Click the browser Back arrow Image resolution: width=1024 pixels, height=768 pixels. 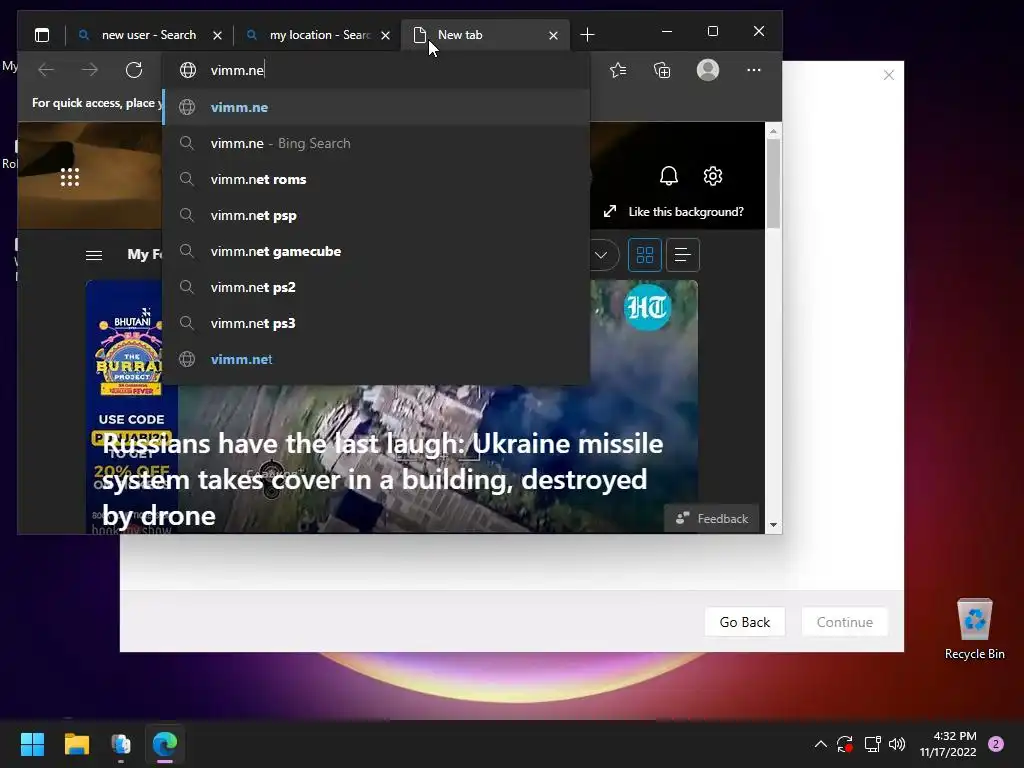tap(46, 70)
